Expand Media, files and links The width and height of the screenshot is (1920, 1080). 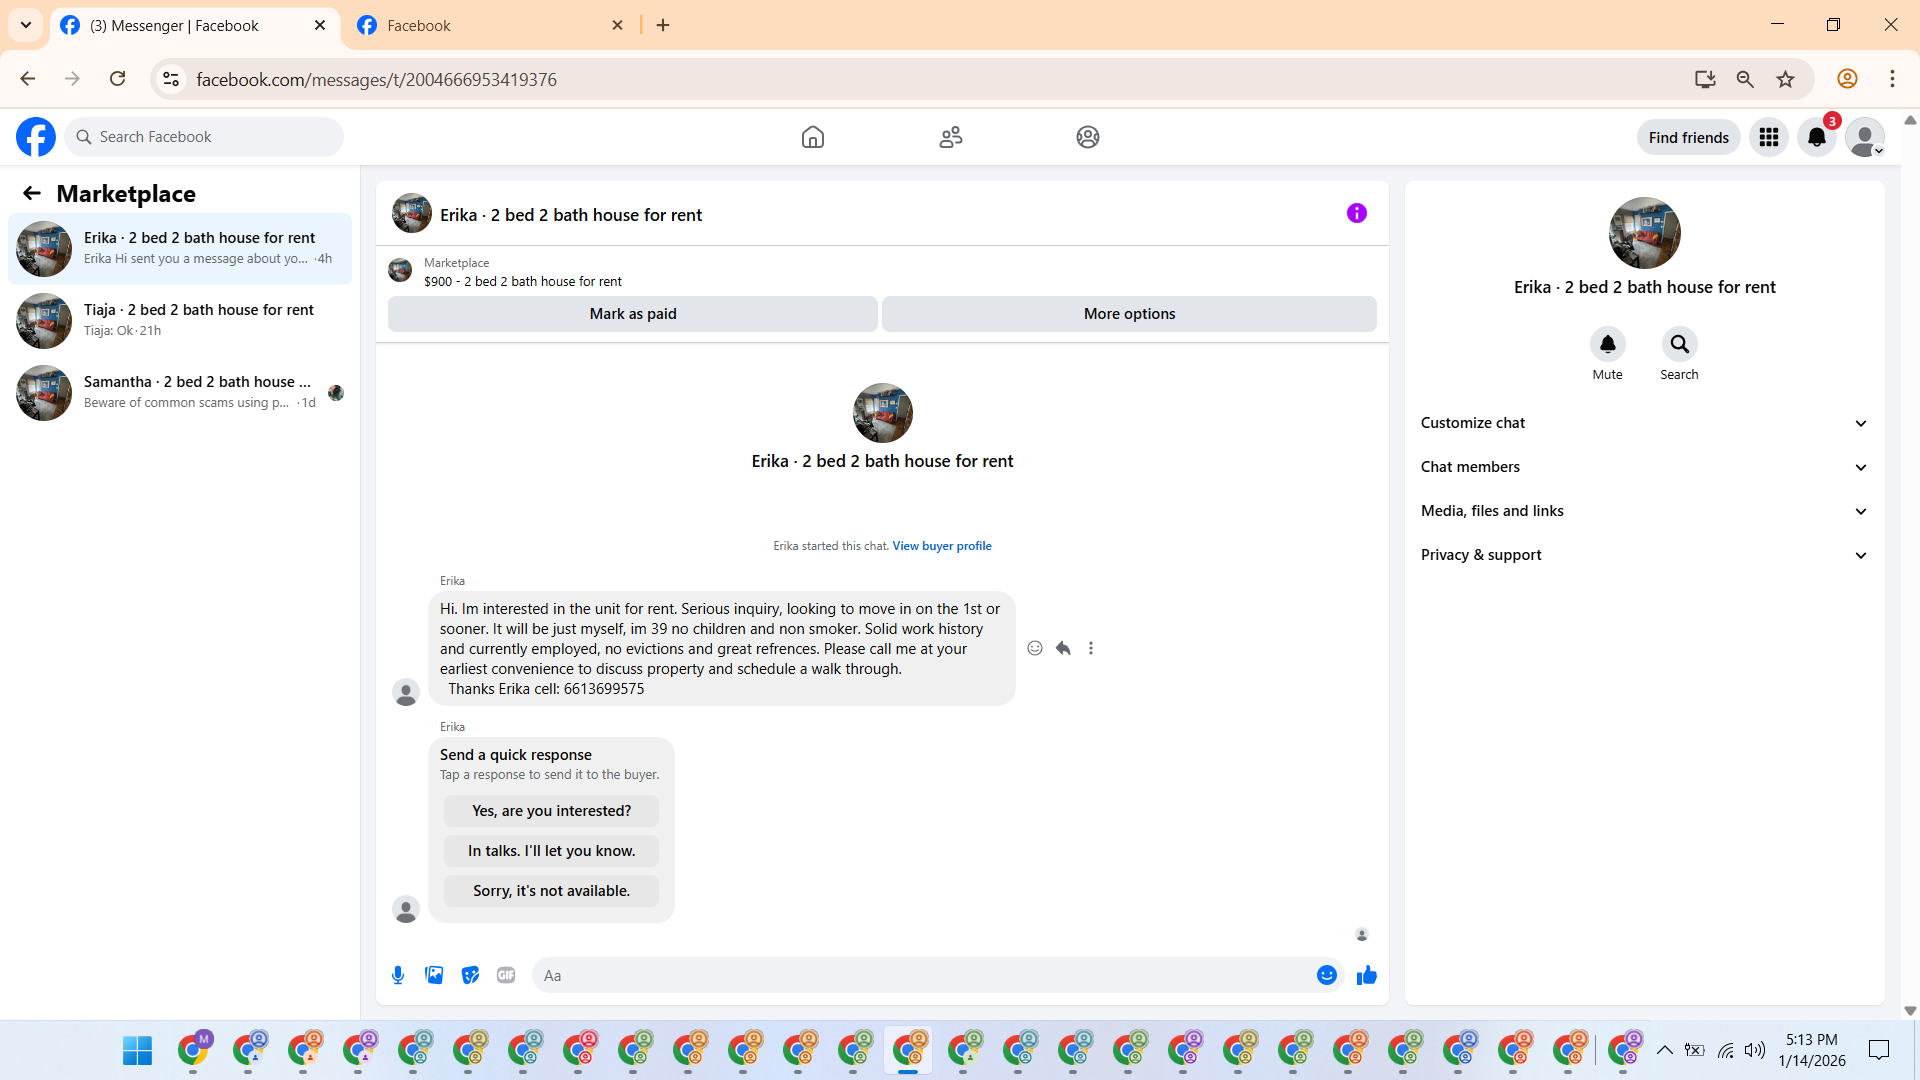pos(1644,511)
